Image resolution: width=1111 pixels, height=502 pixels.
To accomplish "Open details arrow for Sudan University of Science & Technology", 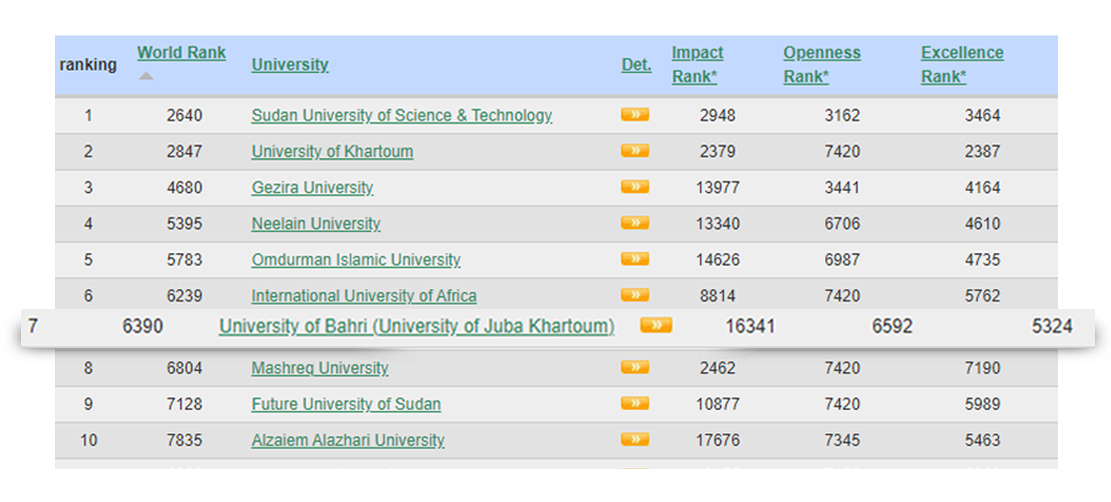I will pyautogui.click(x=635, y=114).
